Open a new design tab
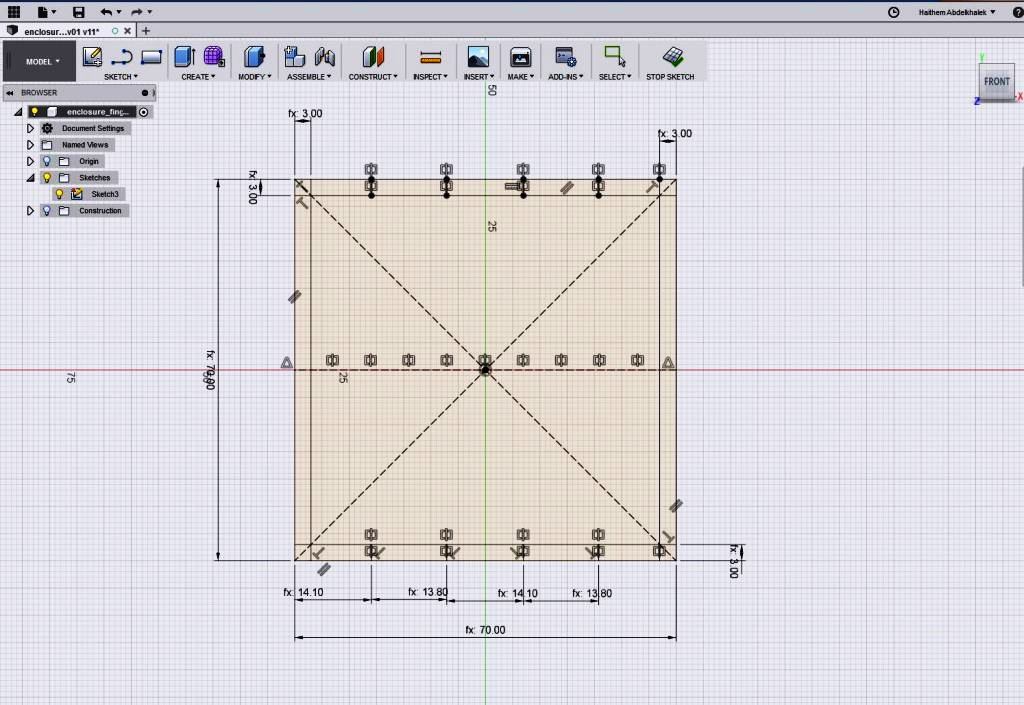This screenshot has width=1024, height=705. coord(146,31)
